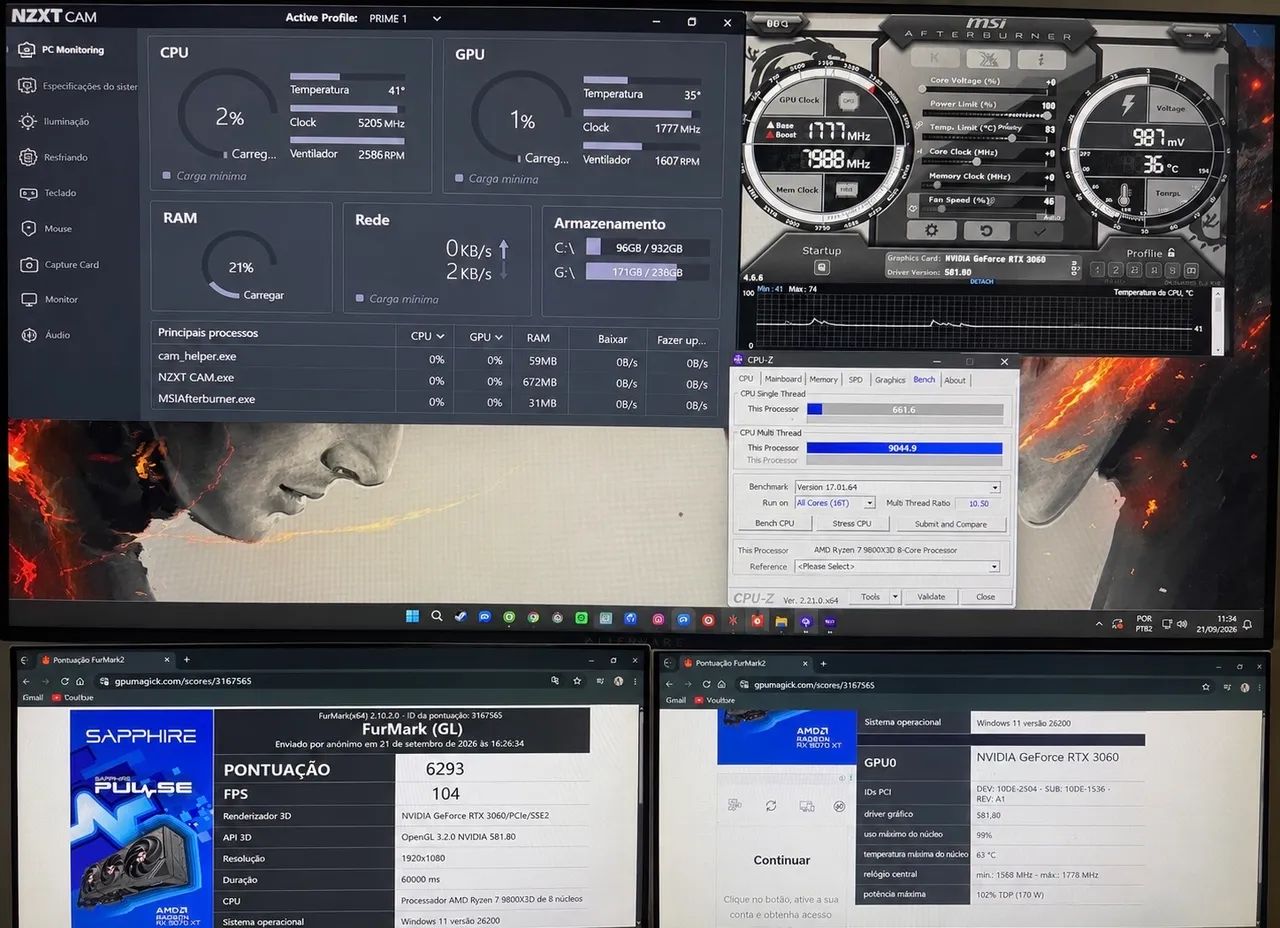
Task: Bookmark page star in FurMark (GL) score browser
Action: (x=577, y=681)
